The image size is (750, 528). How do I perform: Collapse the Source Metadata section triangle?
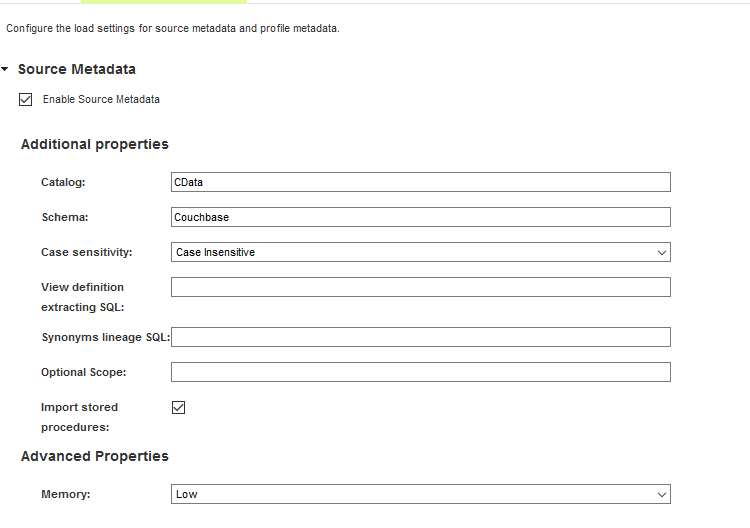click(x=6, y=70)
